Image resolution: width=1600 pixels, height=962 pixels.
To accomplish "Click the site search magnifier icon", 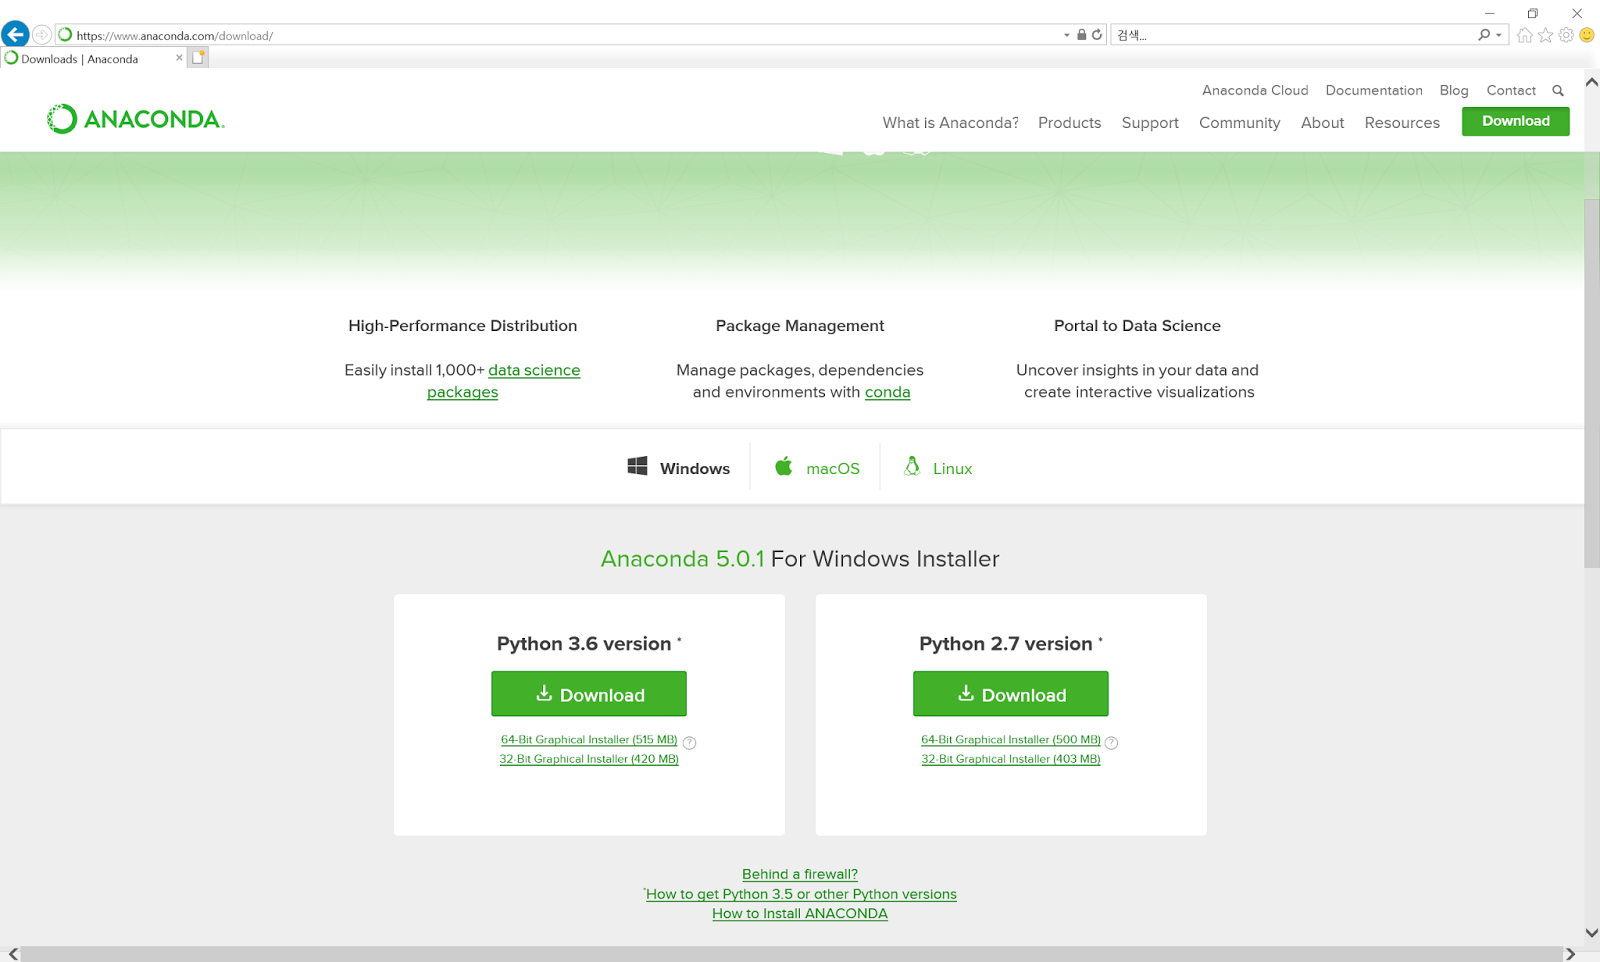I will click(x=1558, y=91).
